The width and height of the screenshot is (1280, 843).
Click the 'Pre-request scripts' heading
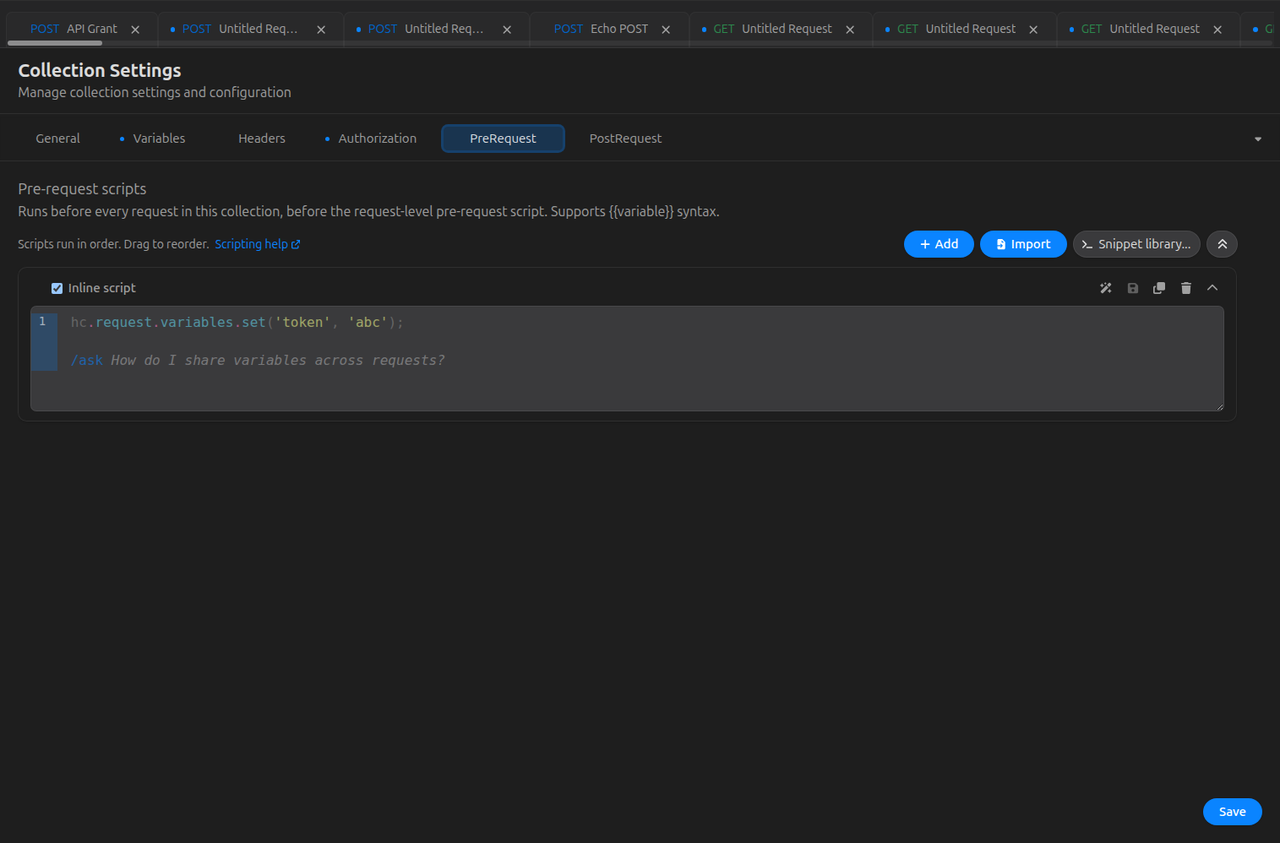[82, 188]
